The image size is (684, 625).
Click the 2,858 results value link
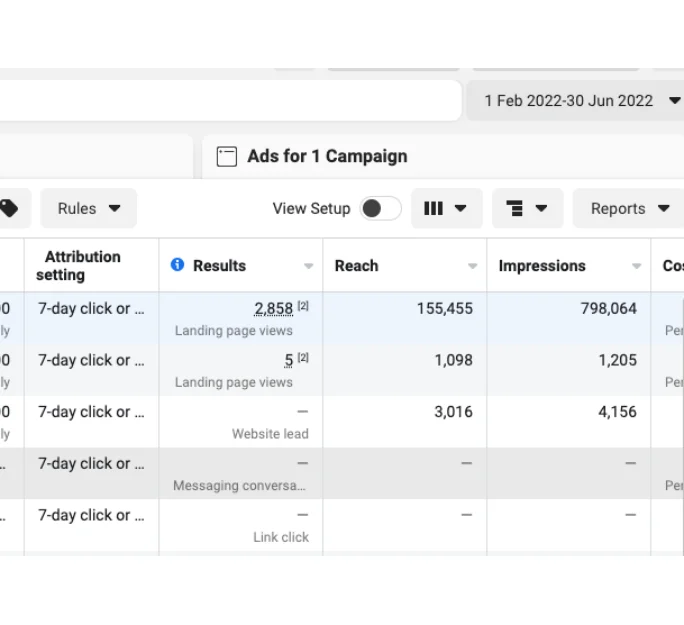click(274, 309)
